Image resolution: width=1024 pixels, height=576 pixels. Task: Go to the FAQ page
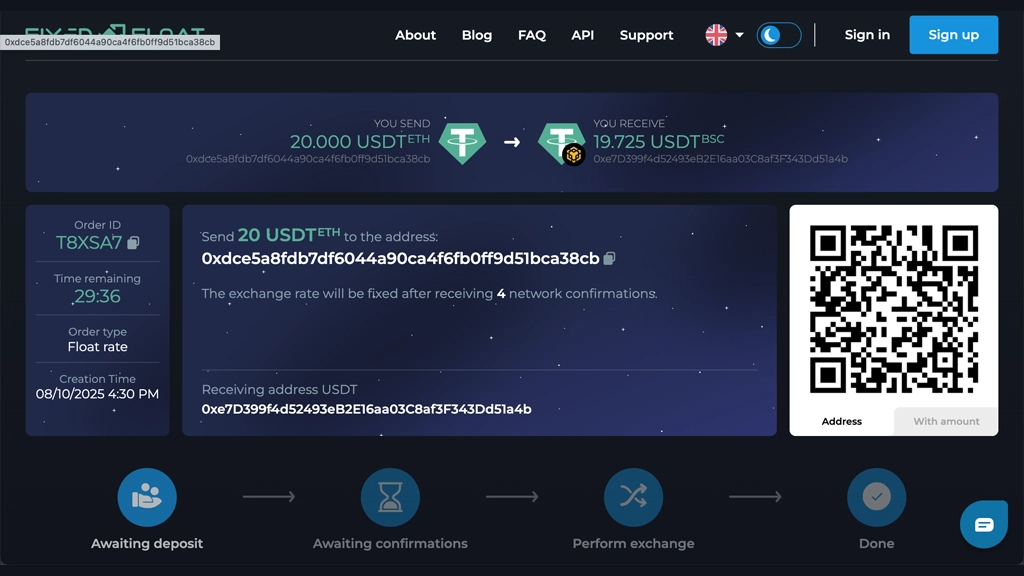click(x=532, y=35)
